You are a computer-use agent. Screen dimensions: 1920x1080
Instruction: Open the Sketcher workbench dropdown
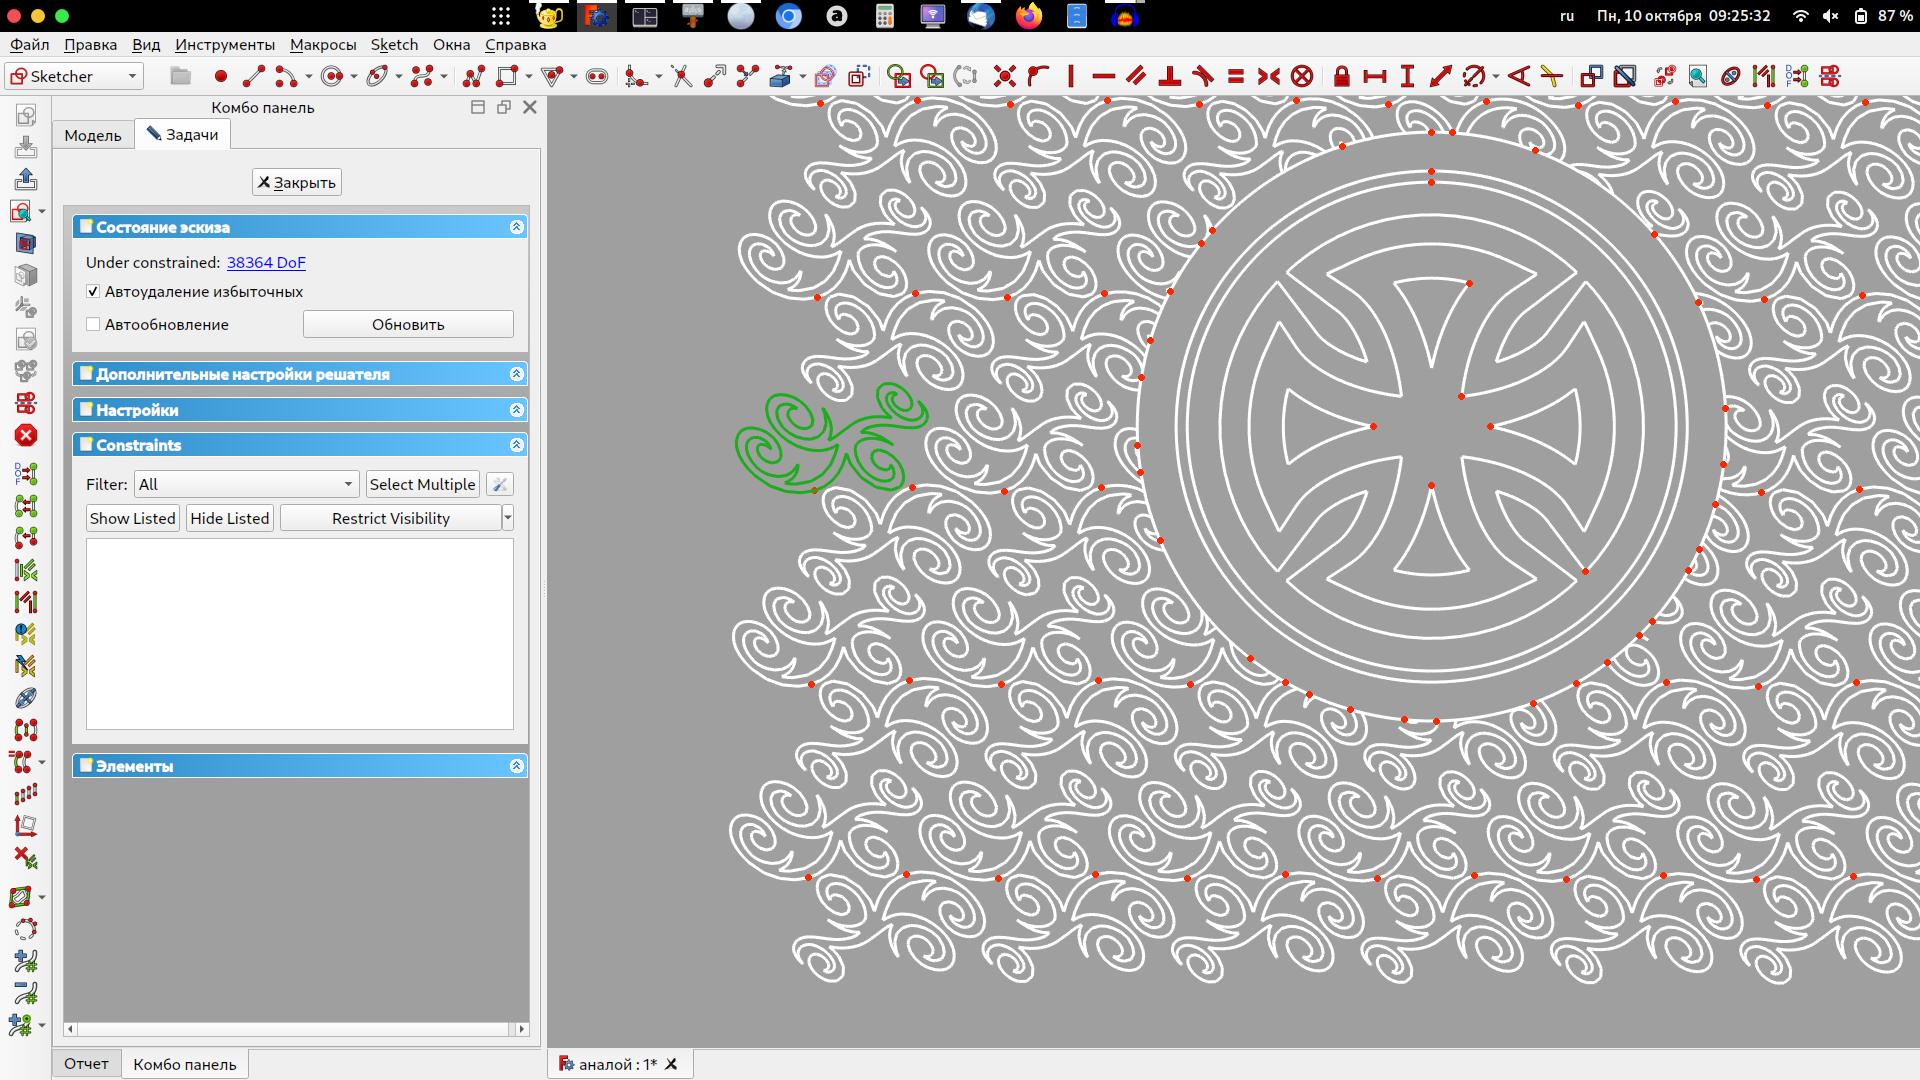74,76
